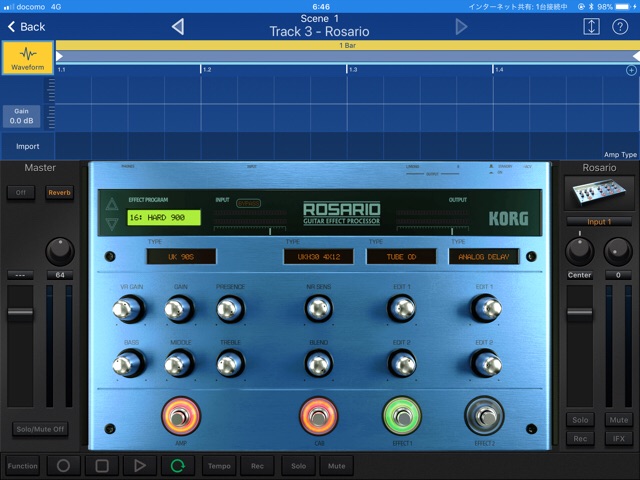
Task: Click the 1 Bar loop length strip
Action: pyautogui.click(x=347, y=45)
